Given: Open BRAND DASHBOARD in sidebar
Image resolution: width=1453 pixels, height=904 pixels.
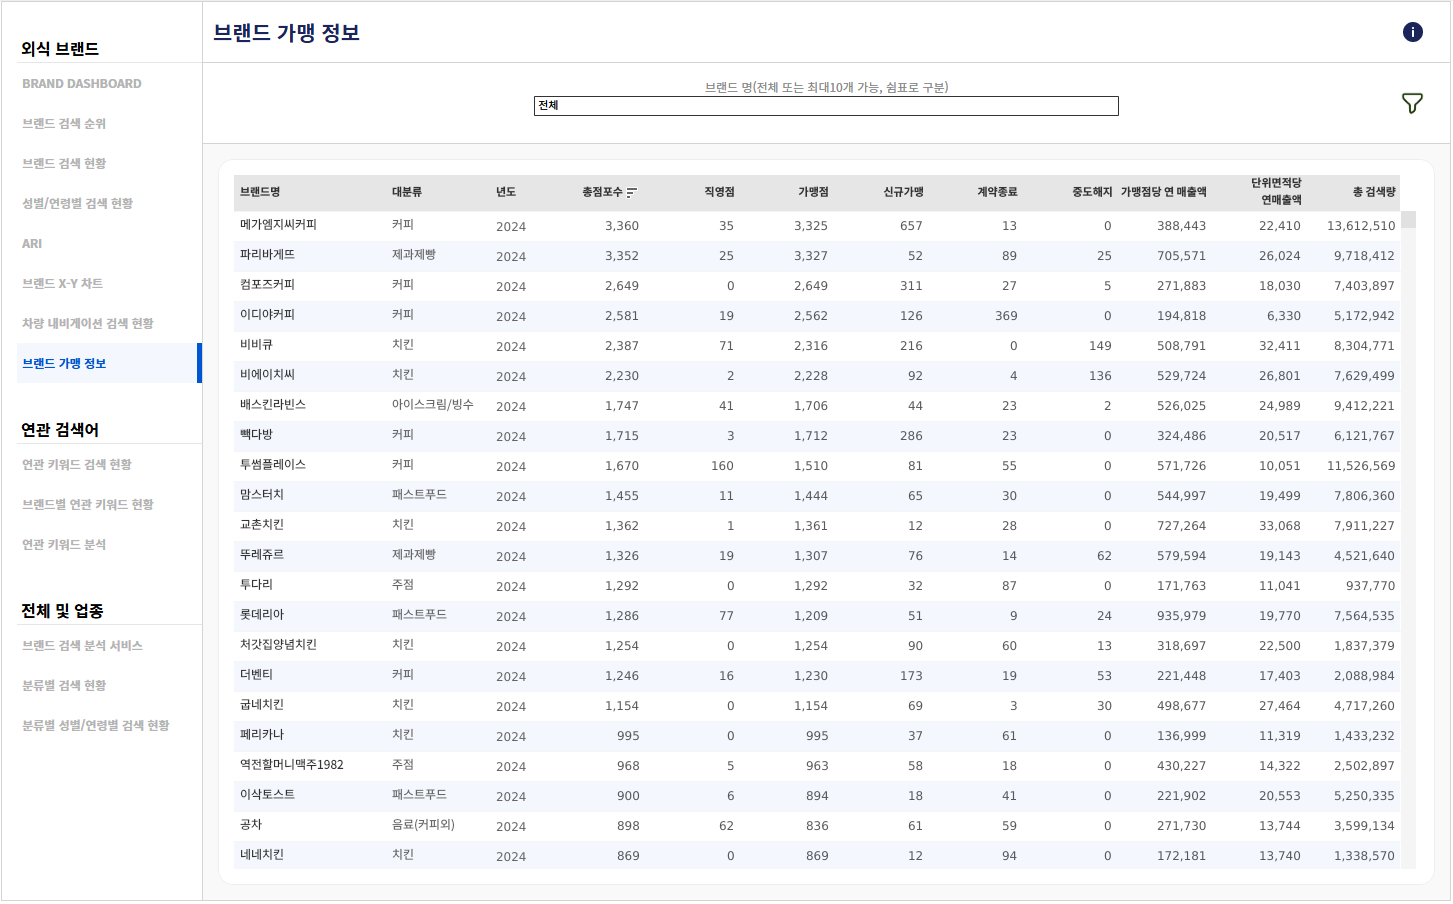Looking at the screenshot, I should (82, 84).
